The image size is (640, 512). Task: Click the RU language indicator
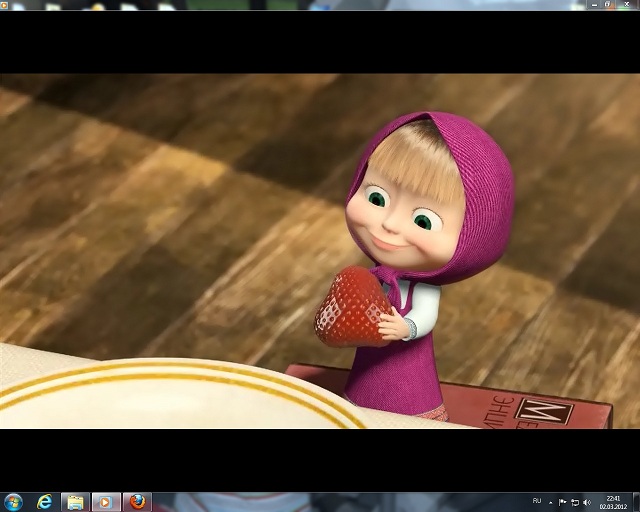pos(537,501)
